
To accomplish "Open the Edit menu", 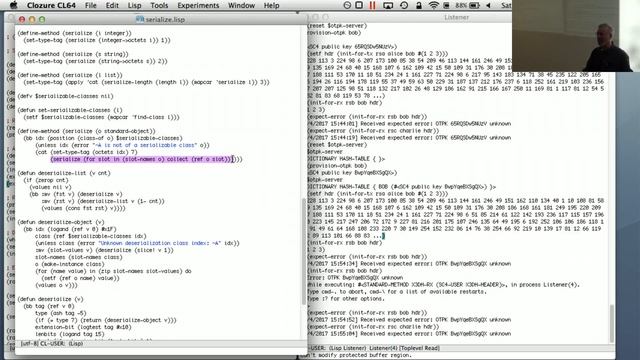I will click(112, 5).
